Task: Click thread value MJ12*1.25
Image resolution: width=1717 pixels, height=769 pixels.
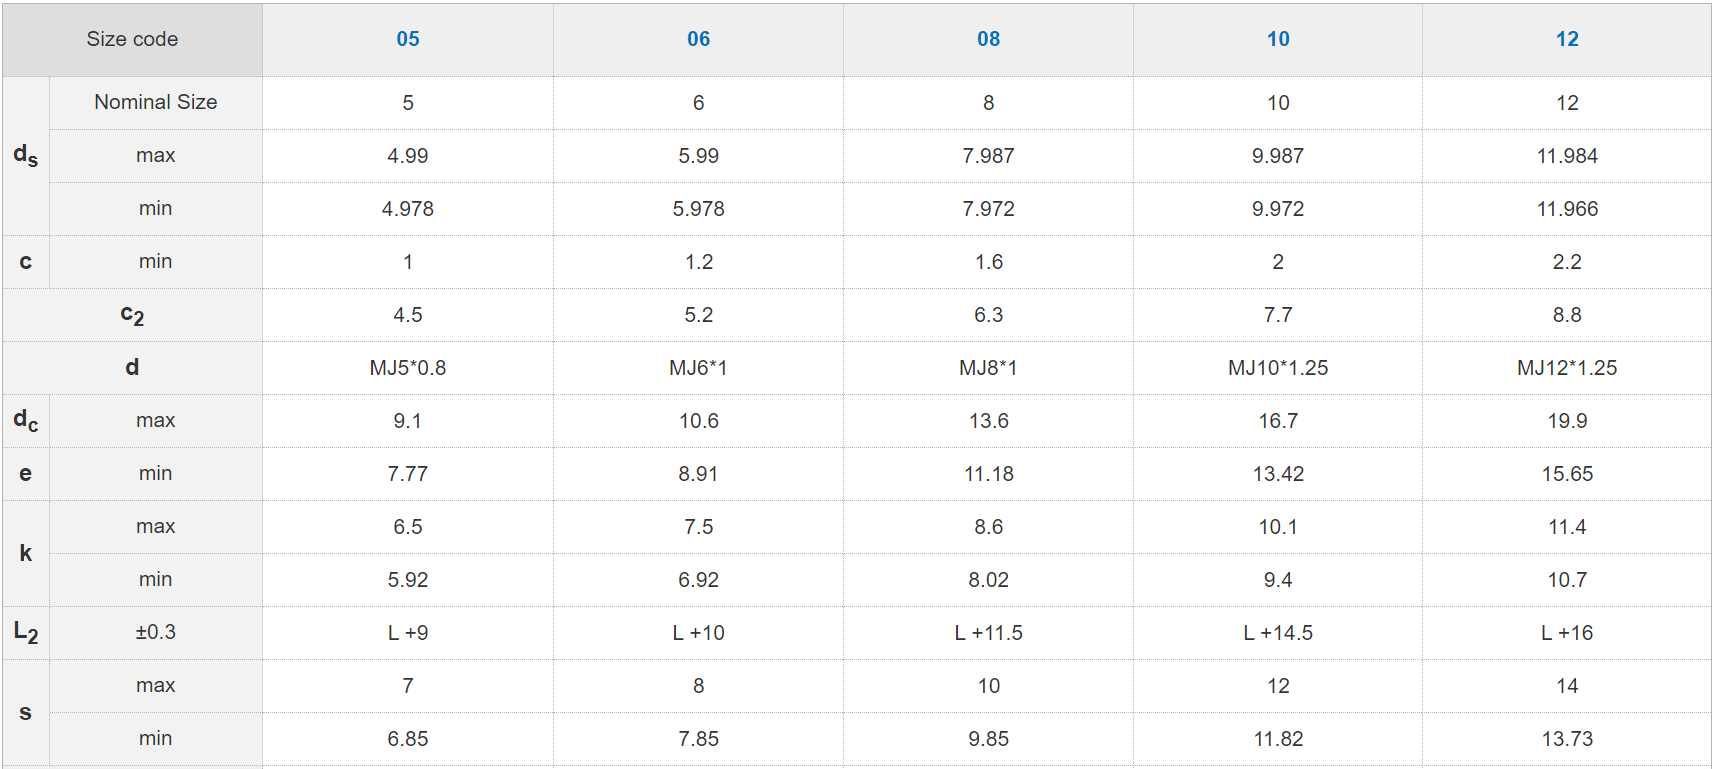Action: point(1567,368)
